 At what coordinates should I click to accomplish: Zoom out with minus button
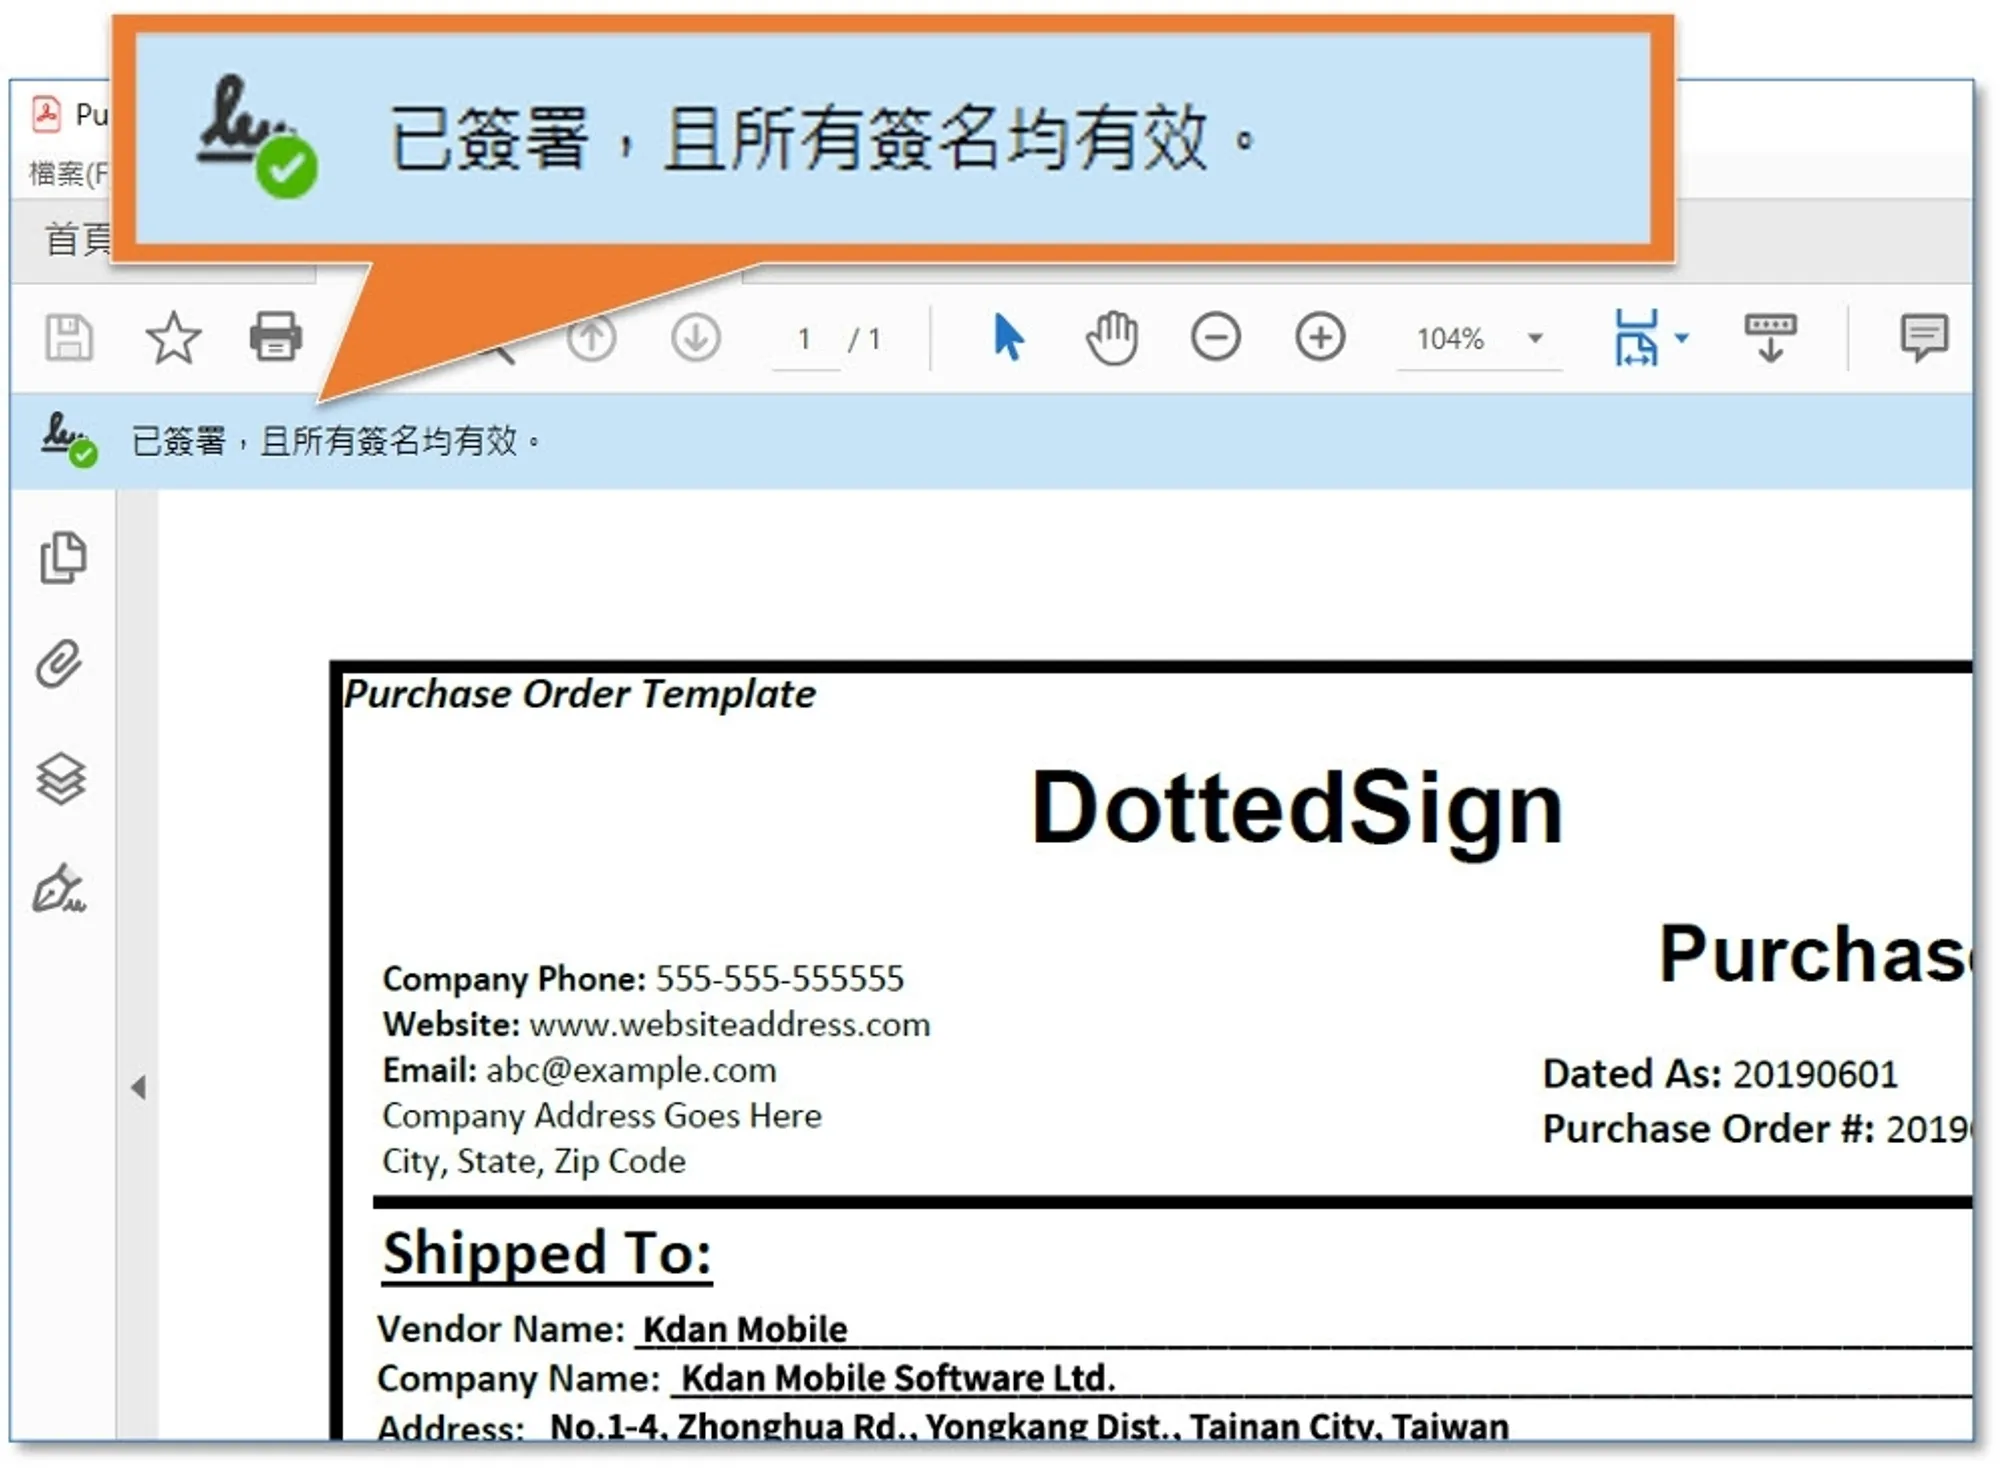1216,337
